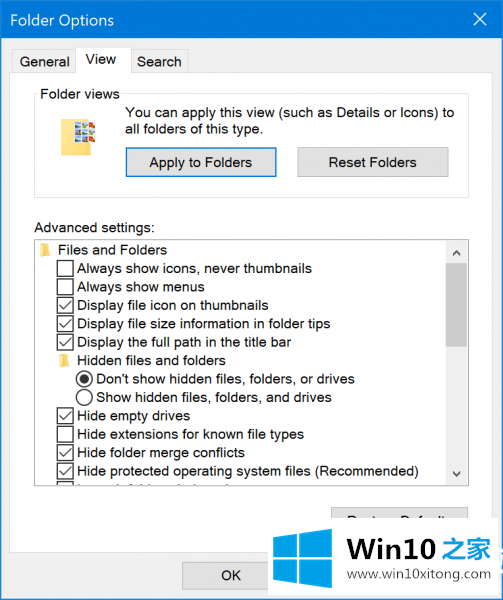The image size is (503, 600).
Task: Uncheck the Hide empty drives option
Action: tap(65, 416)
